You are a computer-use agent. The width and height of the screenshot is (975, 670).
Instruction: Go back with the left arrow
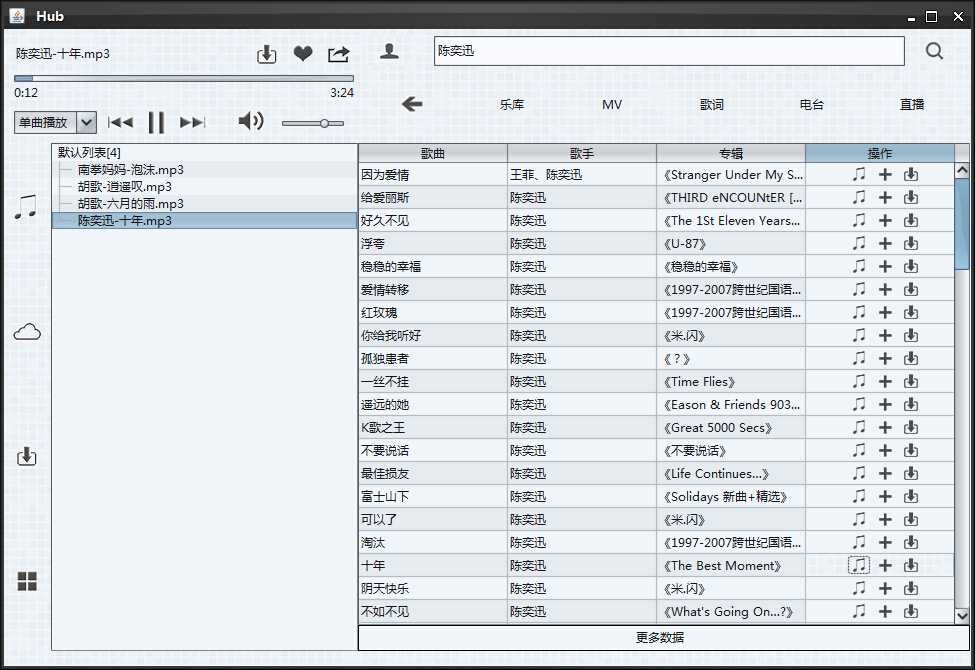tap(412, 104)
